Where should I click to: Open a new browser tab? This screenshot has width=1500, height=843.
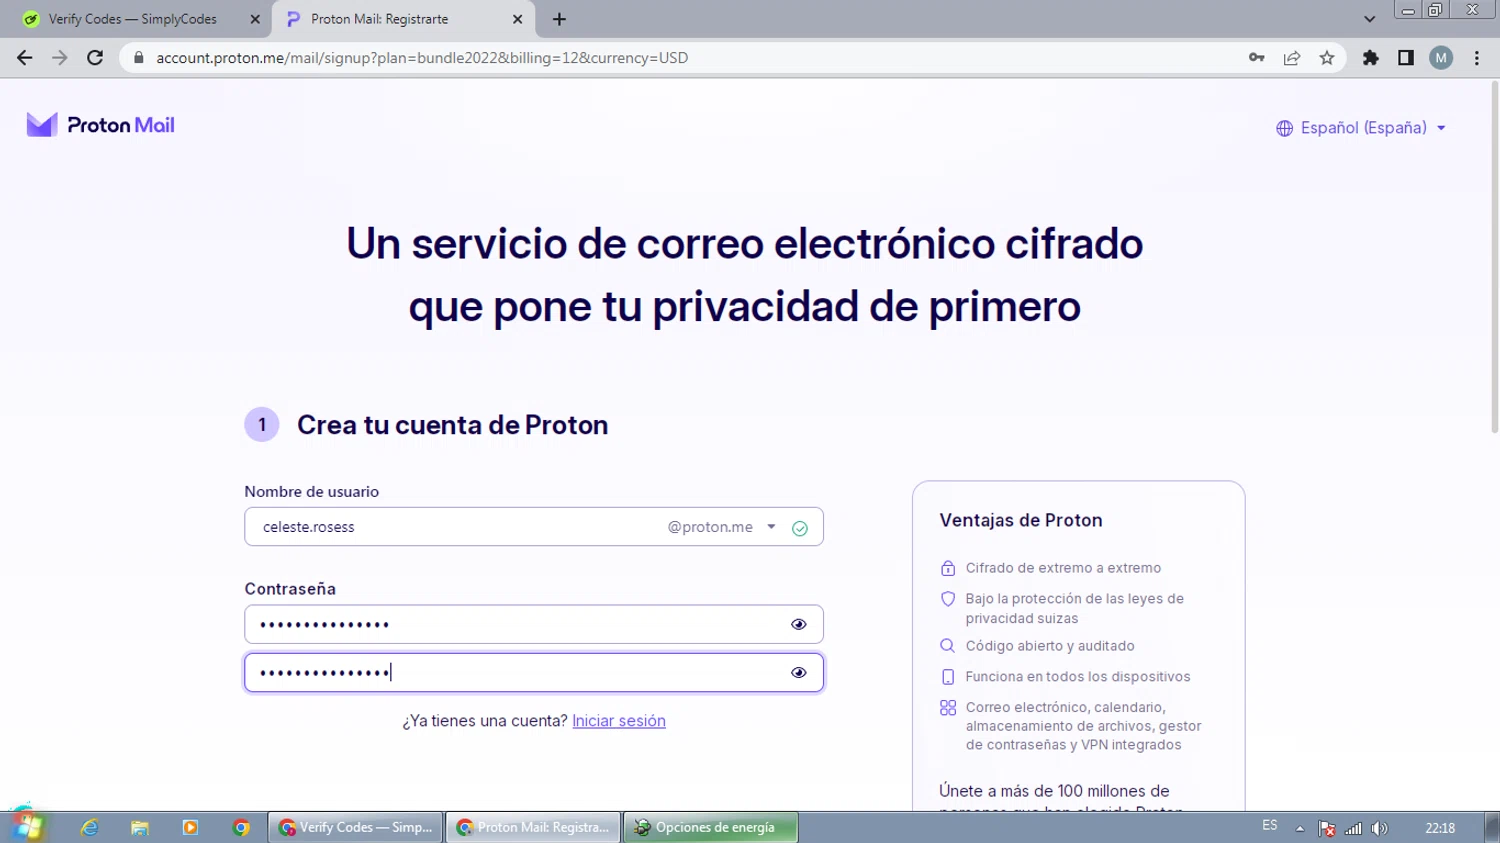coord(559,19)
